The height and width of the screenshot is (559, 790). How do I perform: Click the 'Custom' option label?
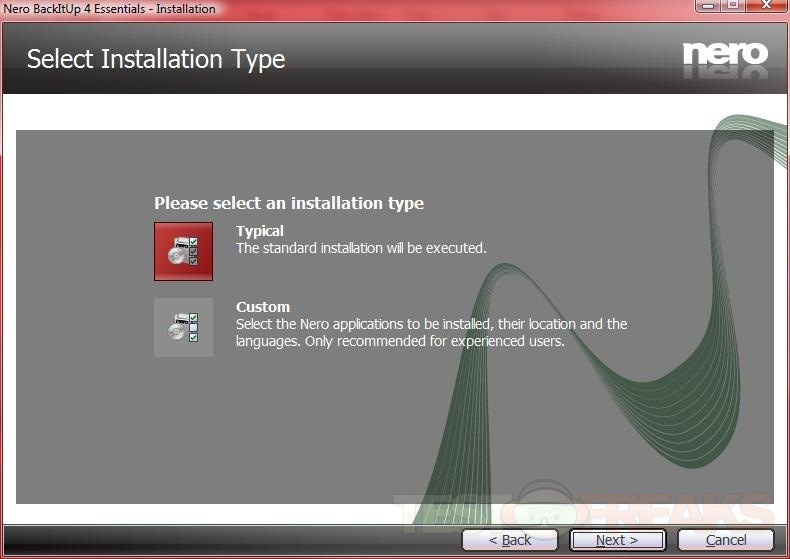coord(263,307)
